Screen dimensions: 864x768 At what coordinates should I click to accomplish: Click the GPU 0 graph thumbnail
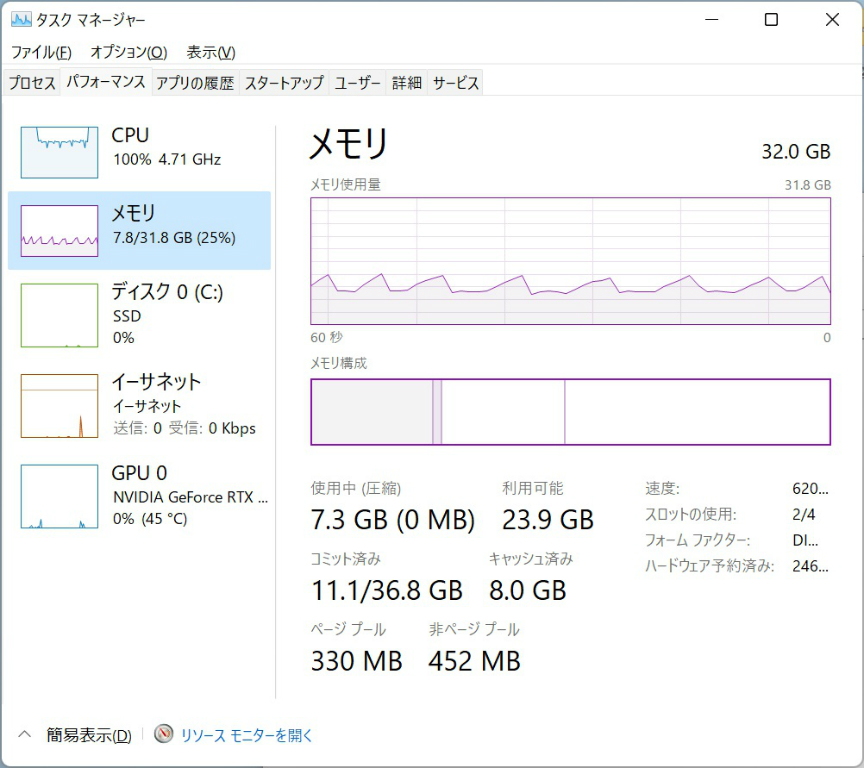tap(60, 496)
